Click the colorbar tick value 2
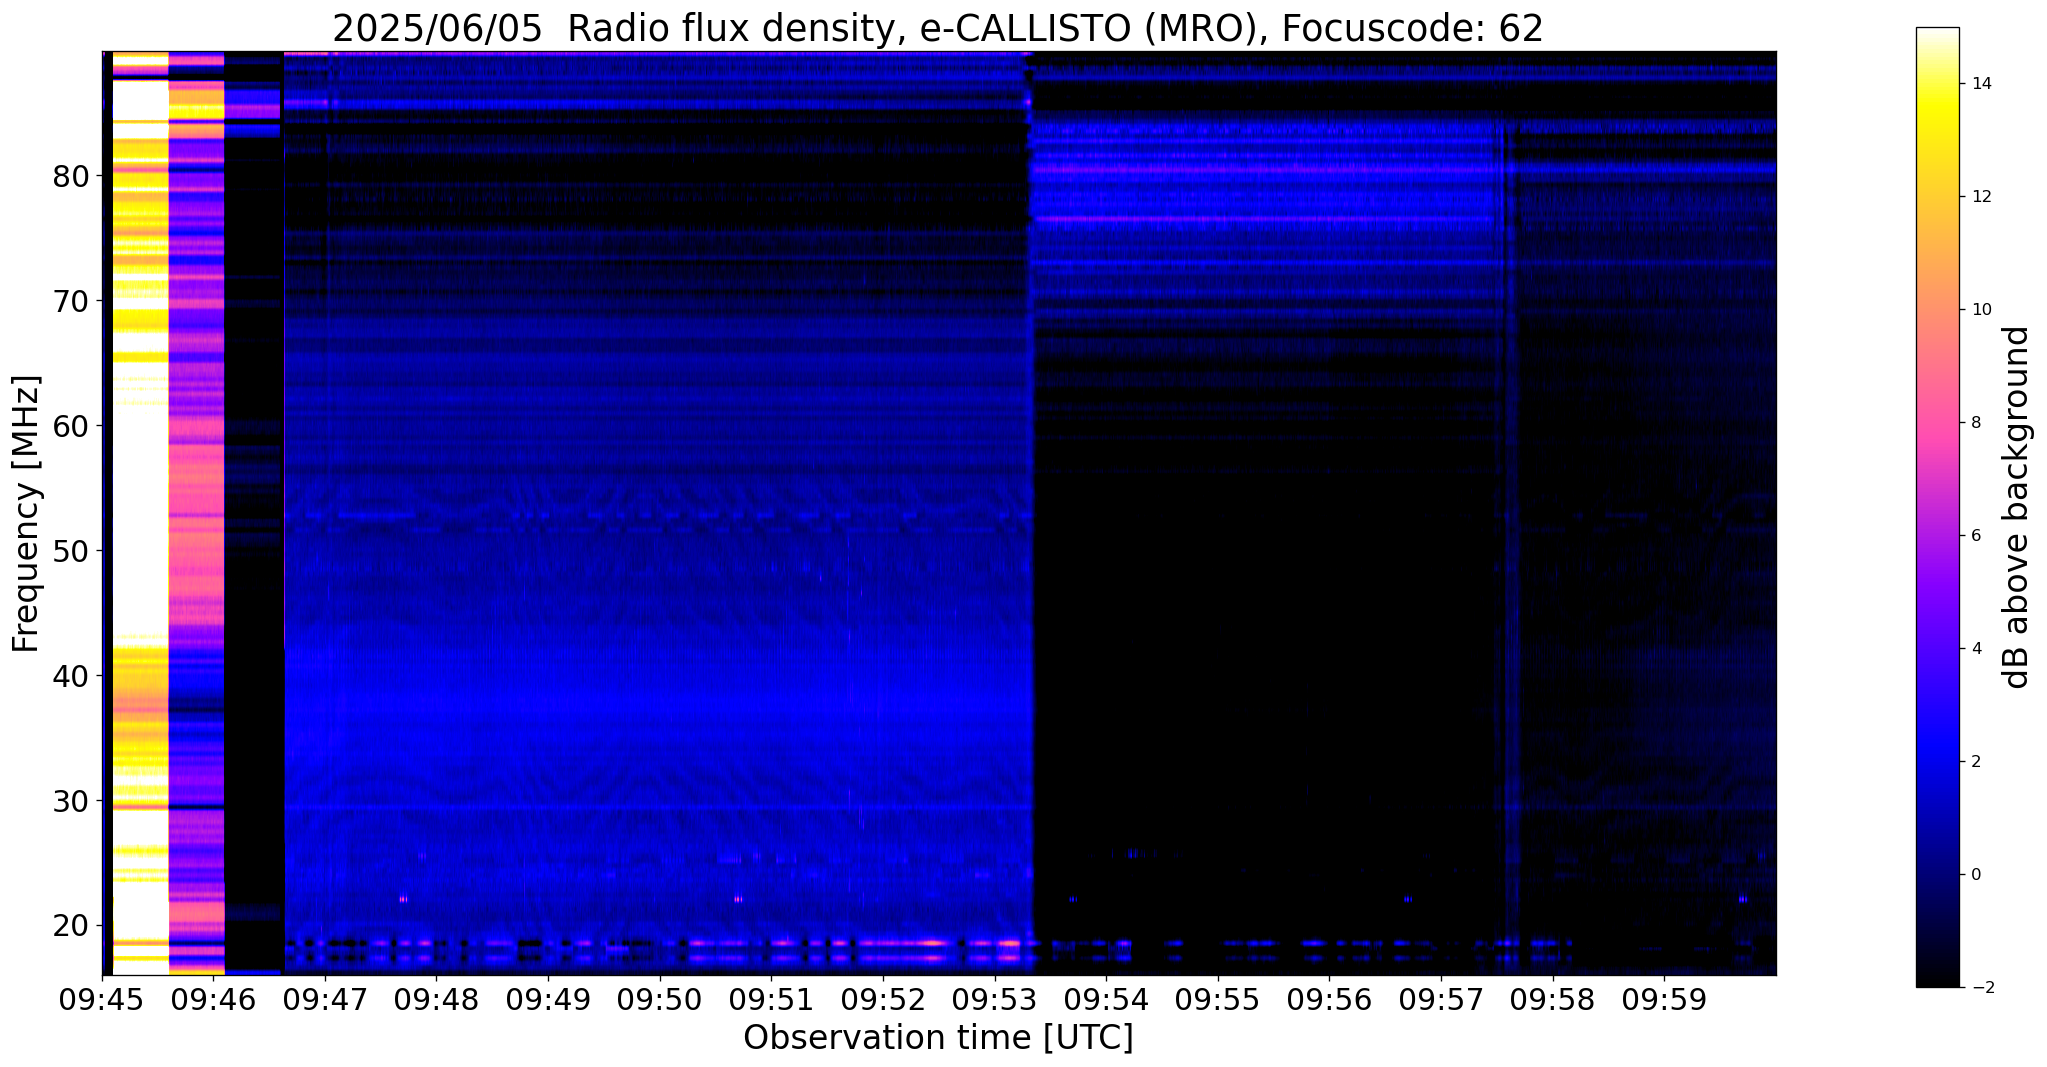The height and width of the screenshot is (1067, 2047). coord(1976,762)
